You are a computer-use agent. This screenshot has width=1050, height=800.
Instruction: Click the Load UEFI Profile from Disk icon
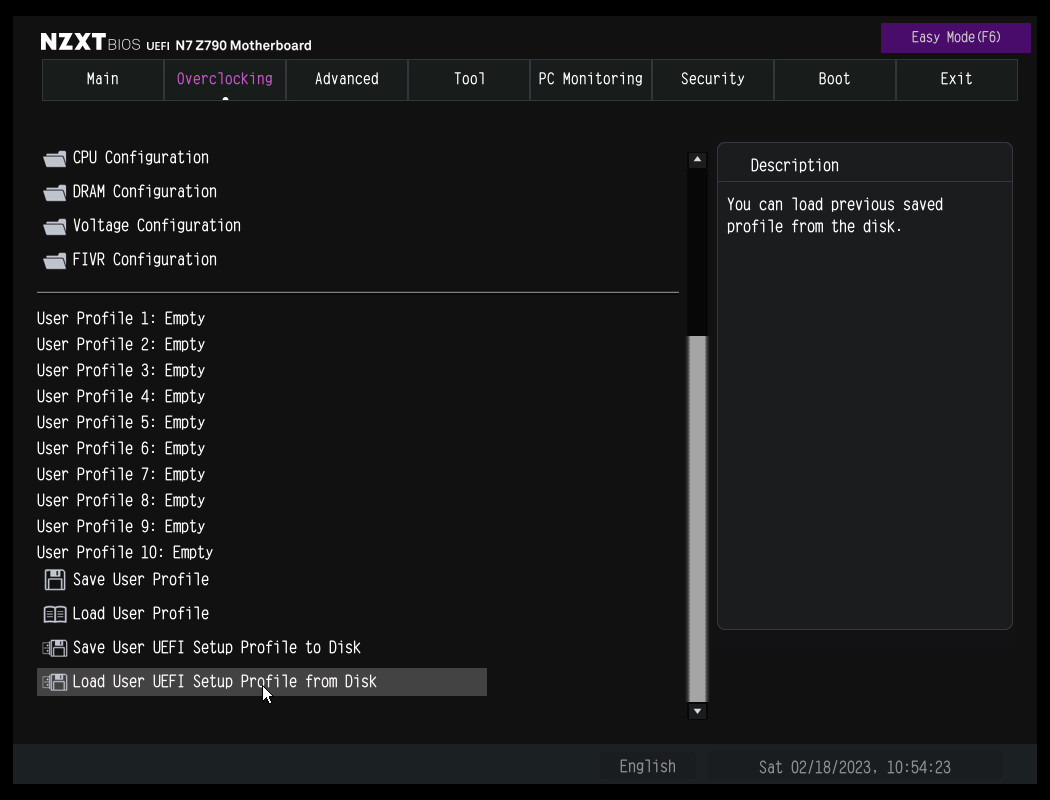55,682
